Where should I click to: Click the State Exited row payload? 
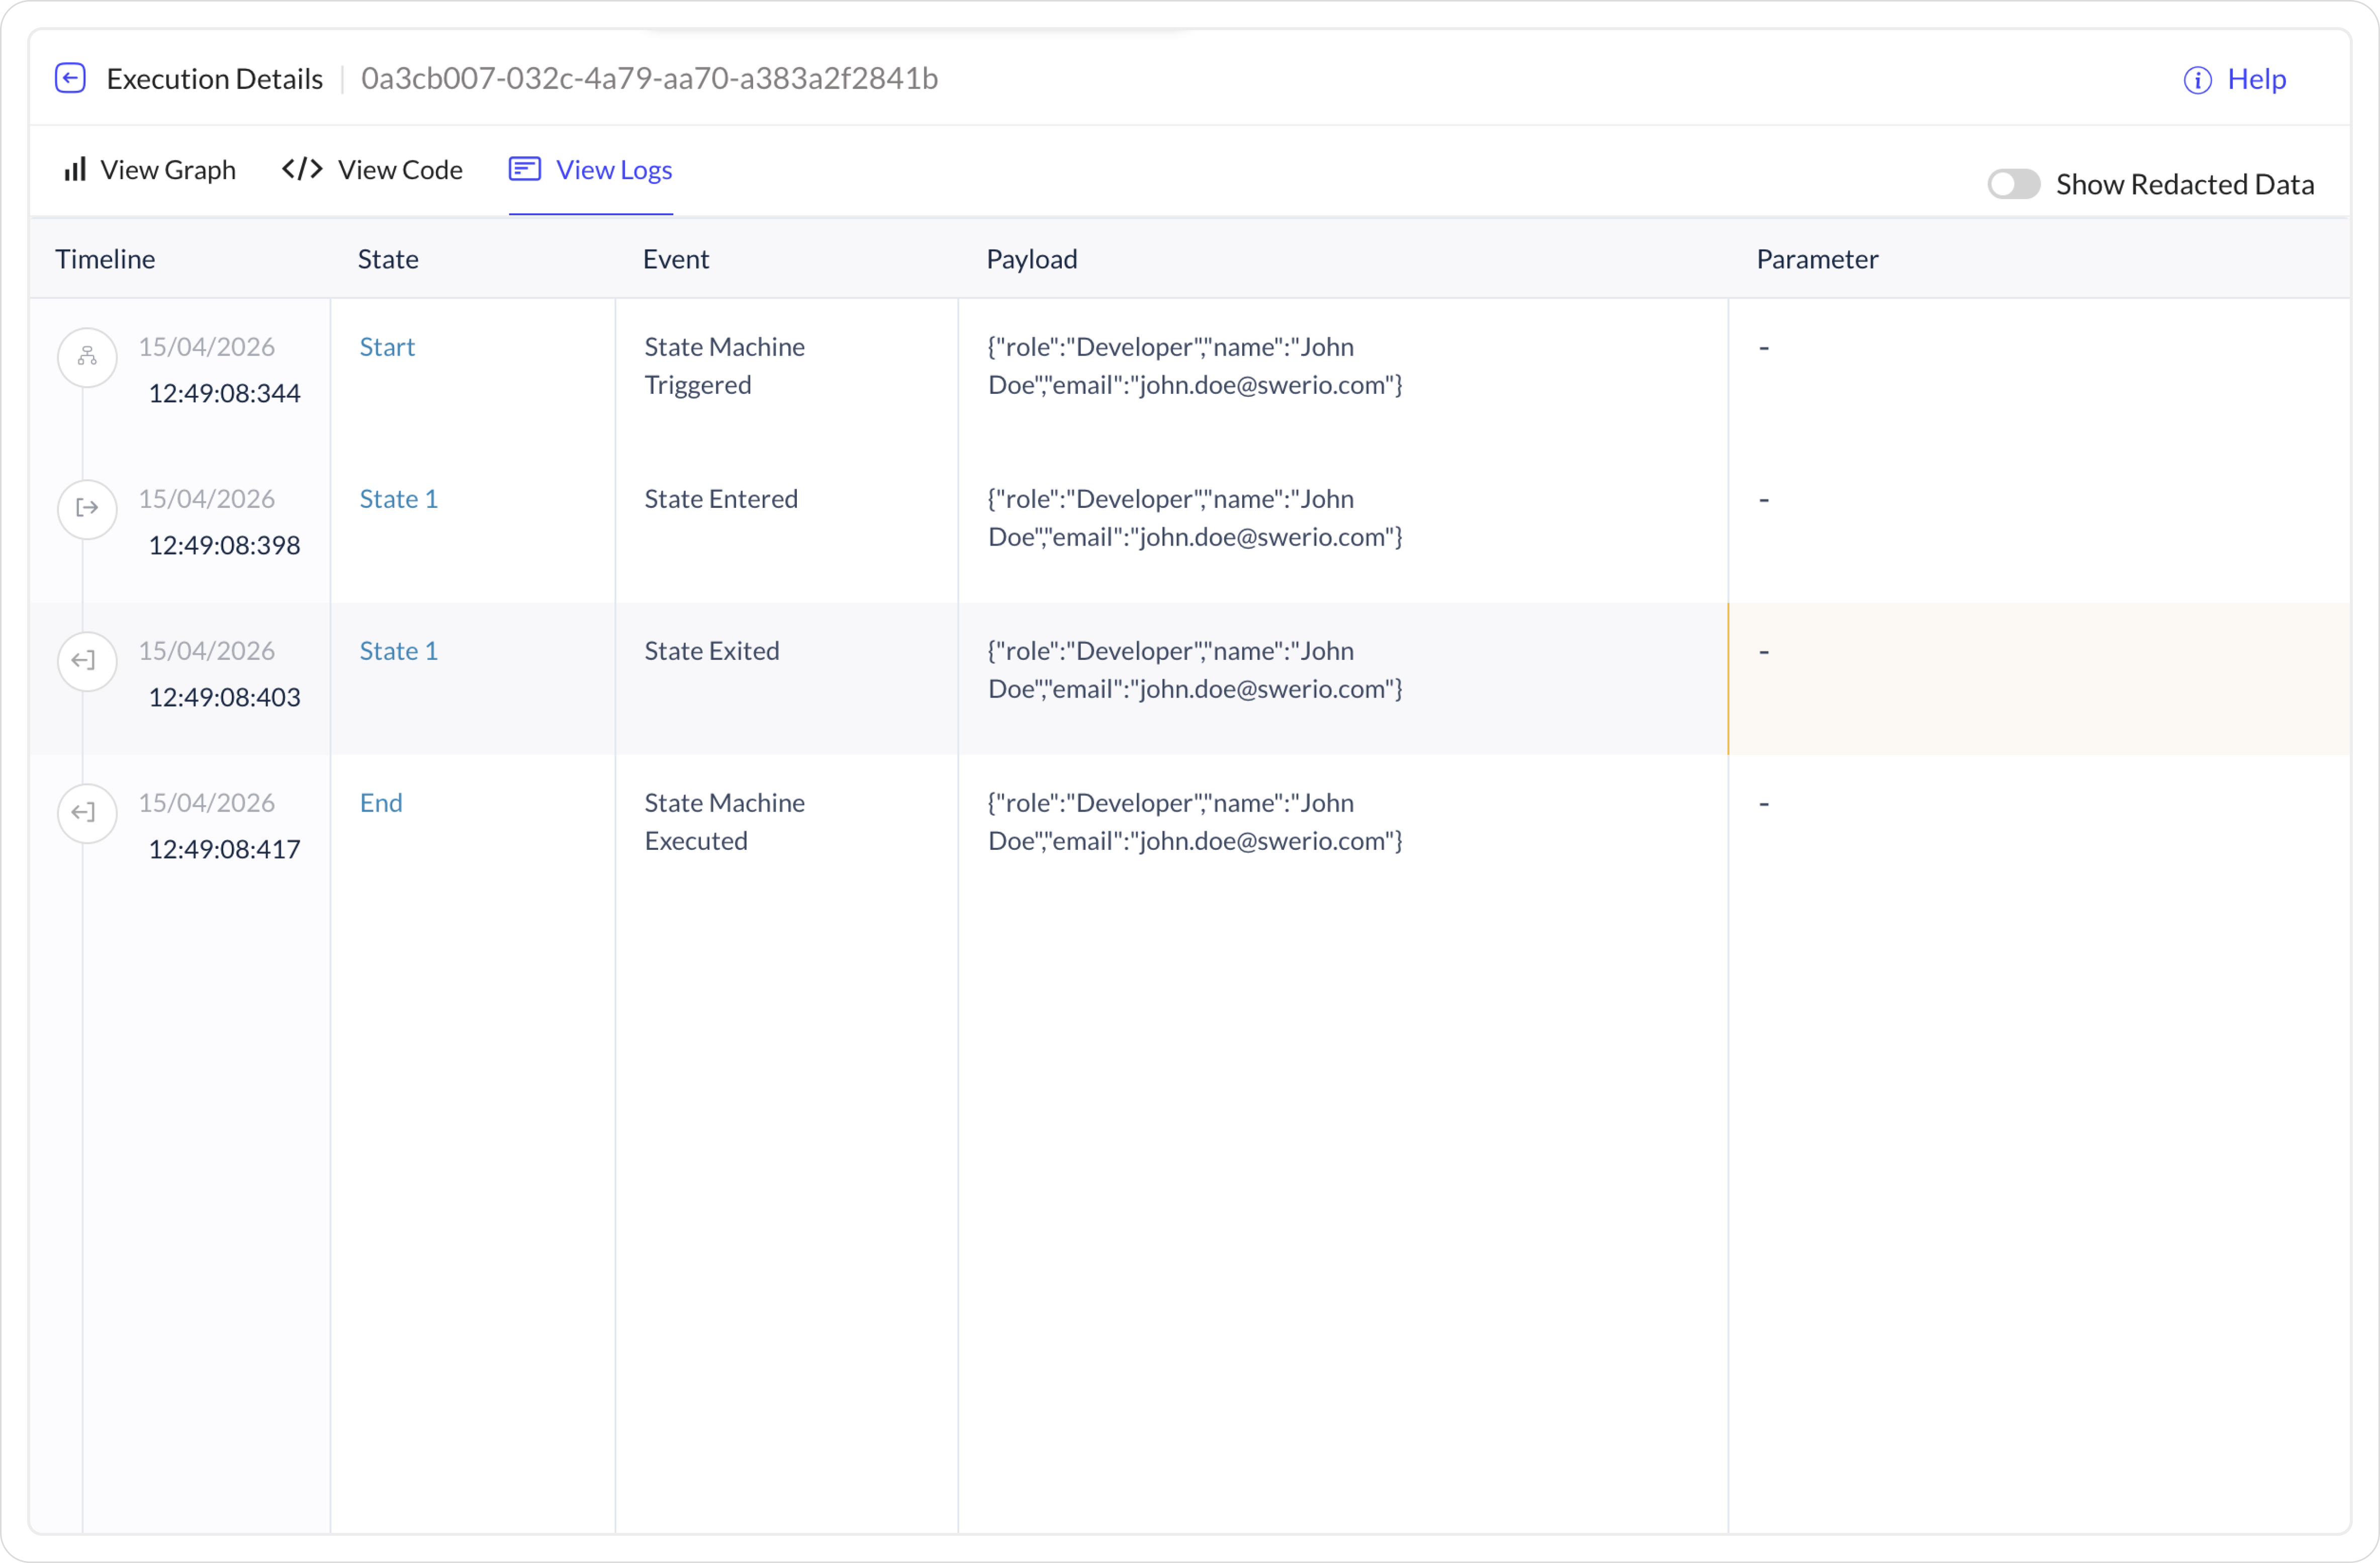pos(1194,670)
